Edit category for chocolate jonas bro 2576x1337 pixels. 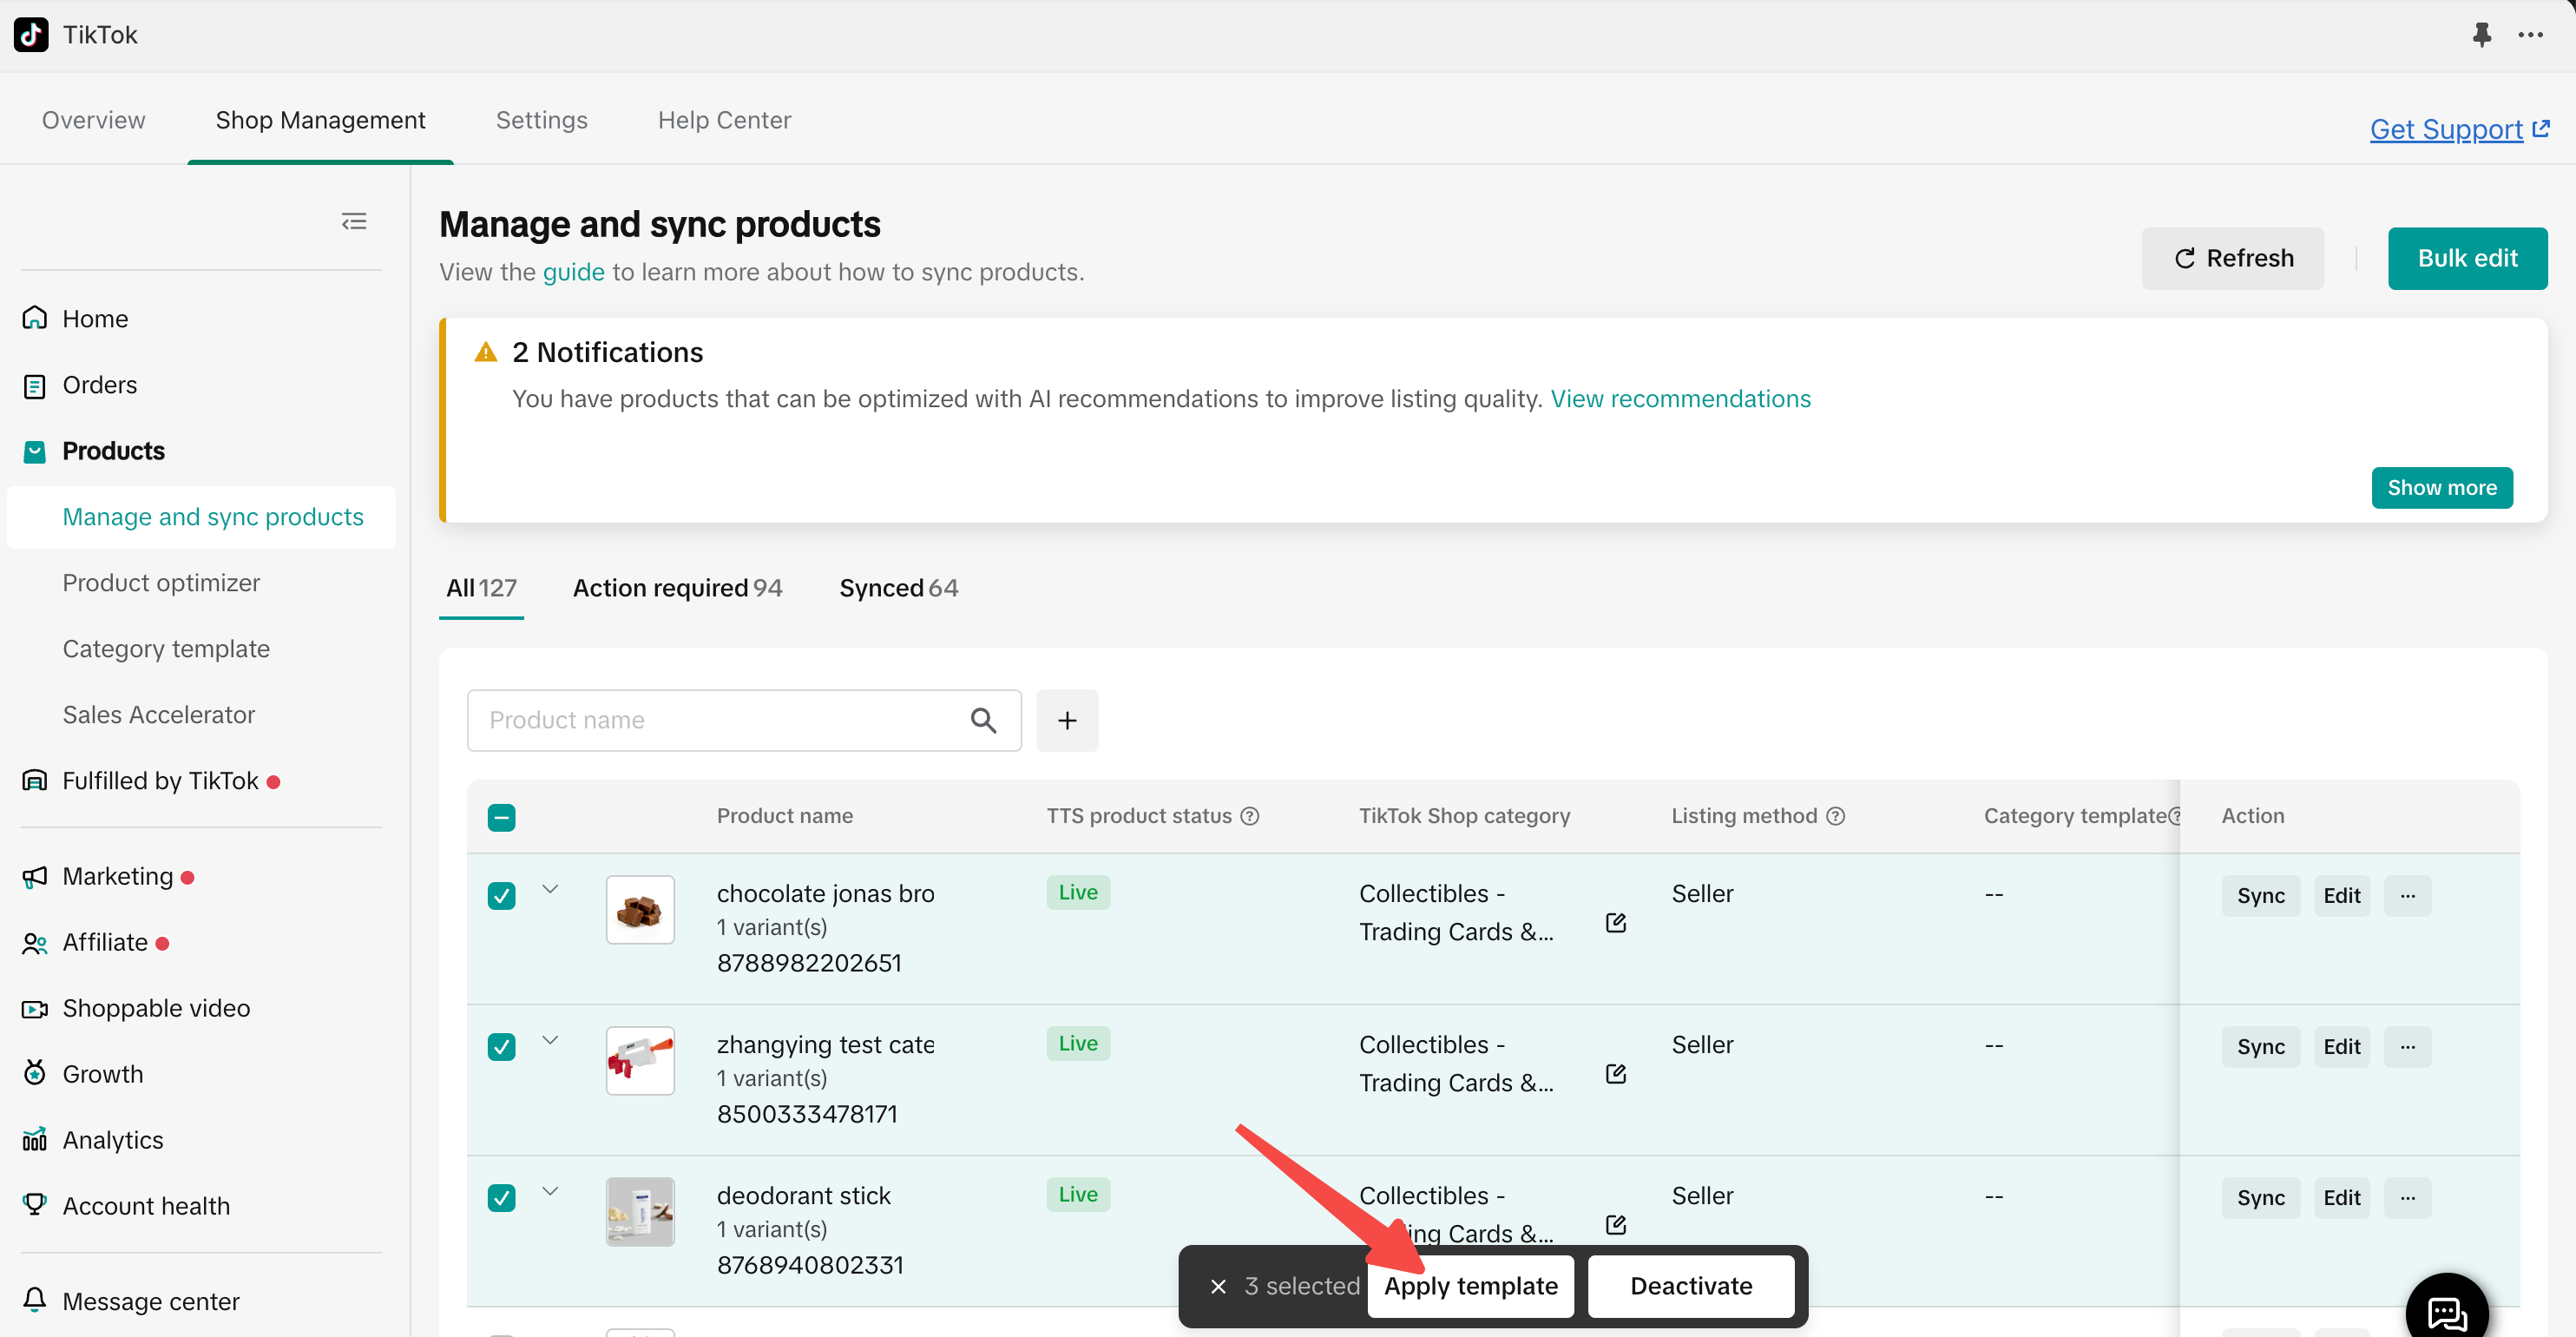point(1615,922)
